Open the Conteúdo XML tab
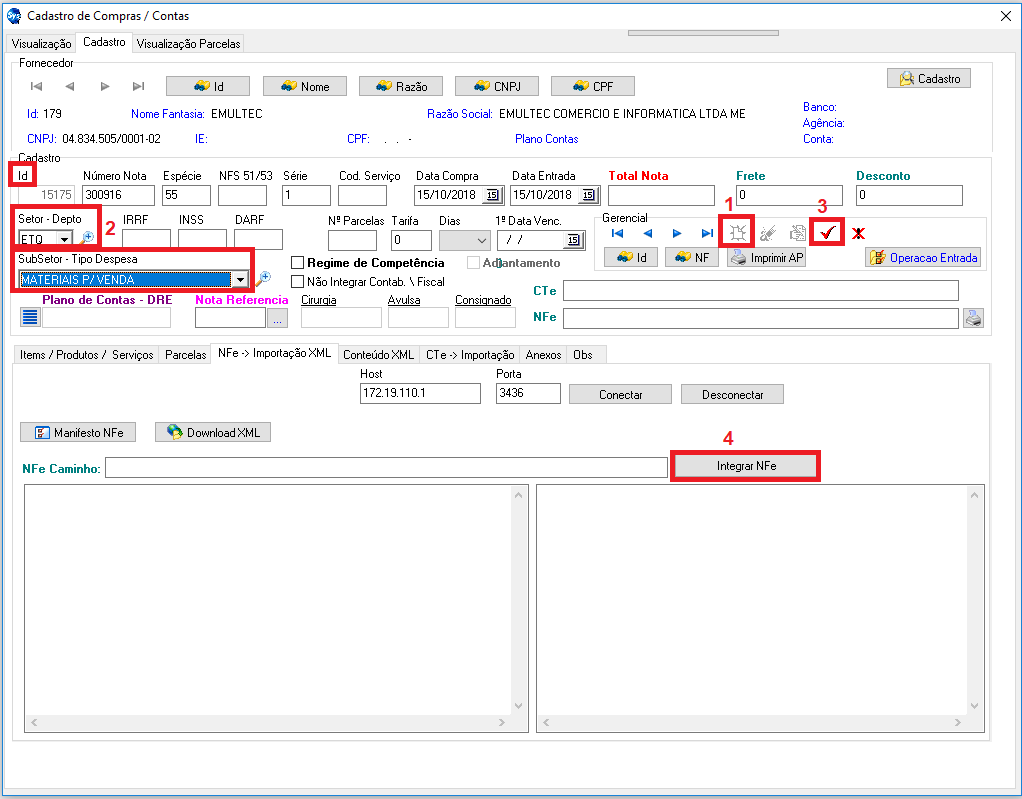This screenshot has width=1022, height=799. (378, 355)
